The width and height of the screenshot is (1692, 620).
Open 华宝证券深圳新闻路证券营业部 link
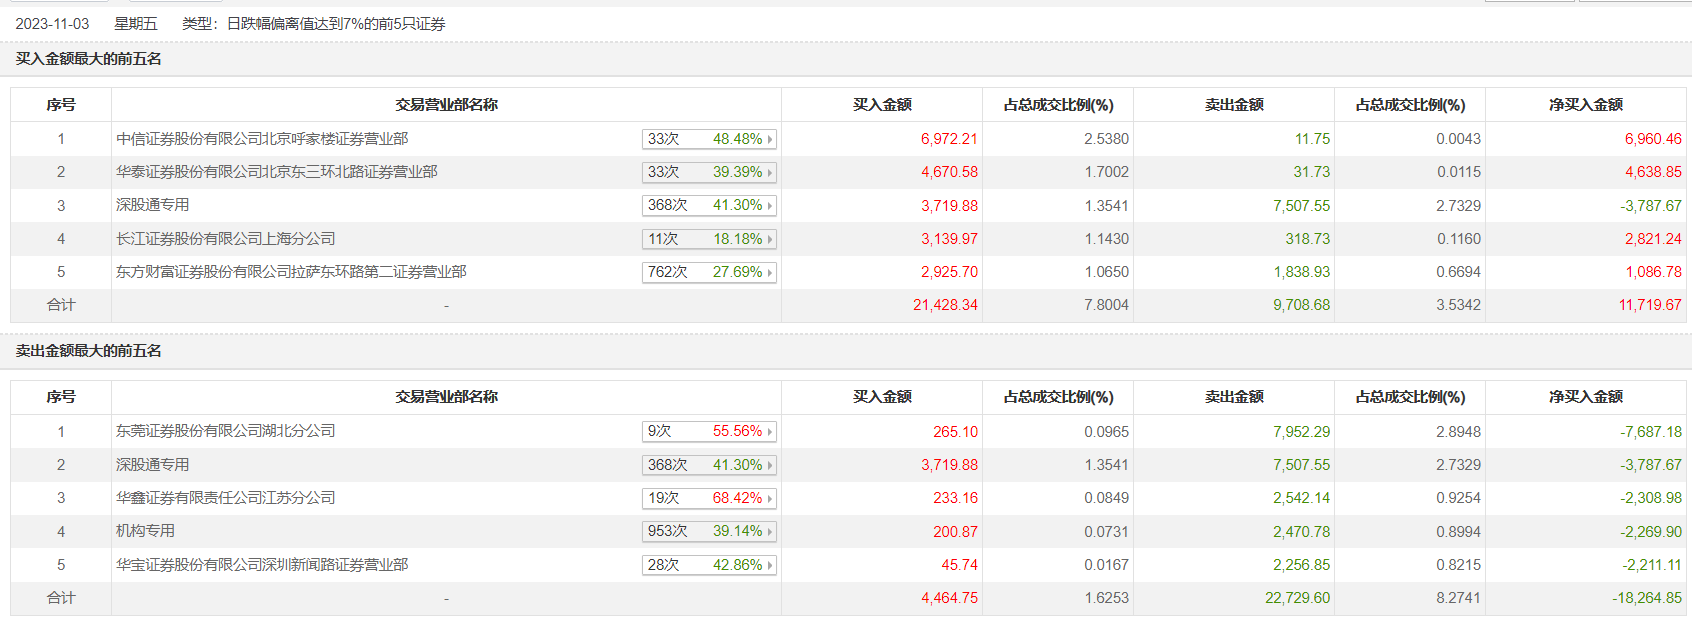(262, 565)
